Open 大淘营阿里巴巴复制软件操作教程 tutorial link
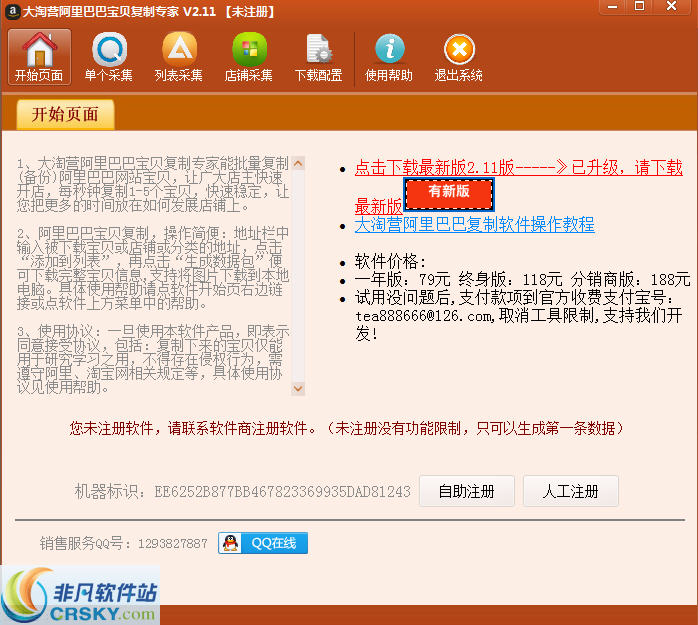 (x=475, y=224)
